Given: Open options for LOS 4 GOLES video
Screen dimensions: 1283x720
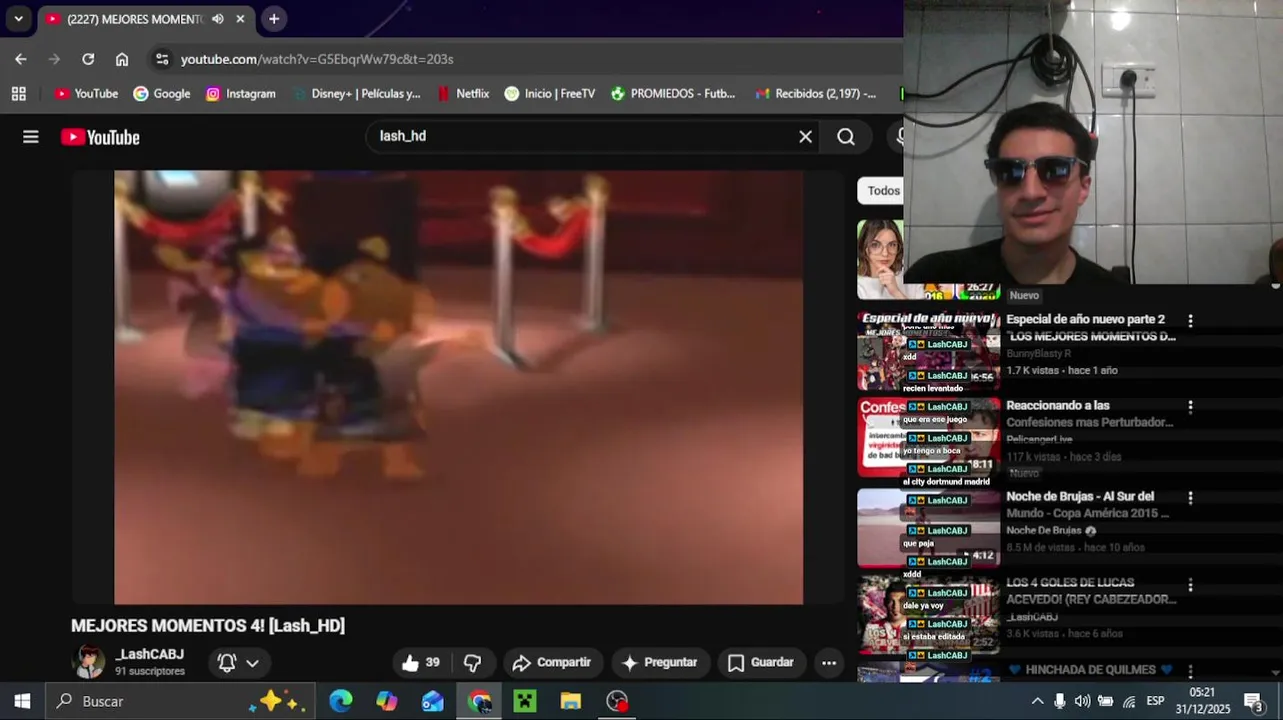Looking at the screenshot, I should pos(1190,584).
